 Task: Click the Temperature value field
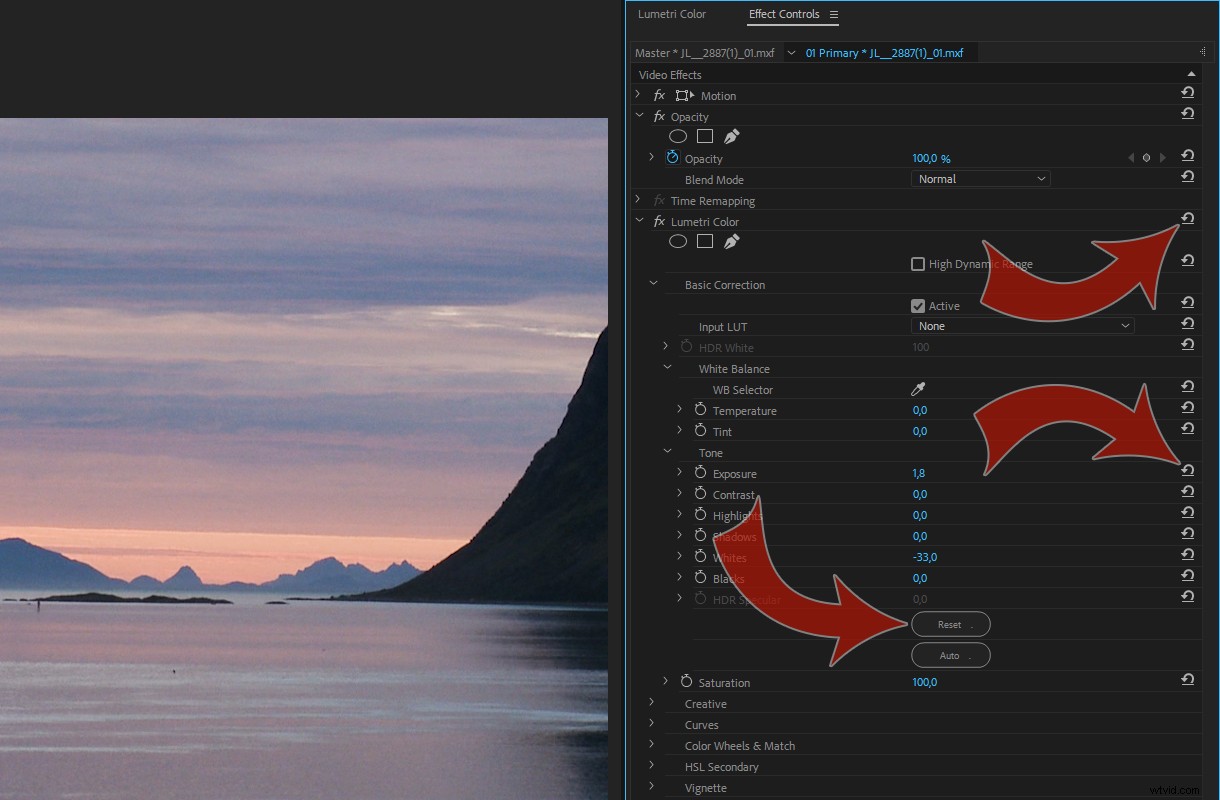click(919, 410)
